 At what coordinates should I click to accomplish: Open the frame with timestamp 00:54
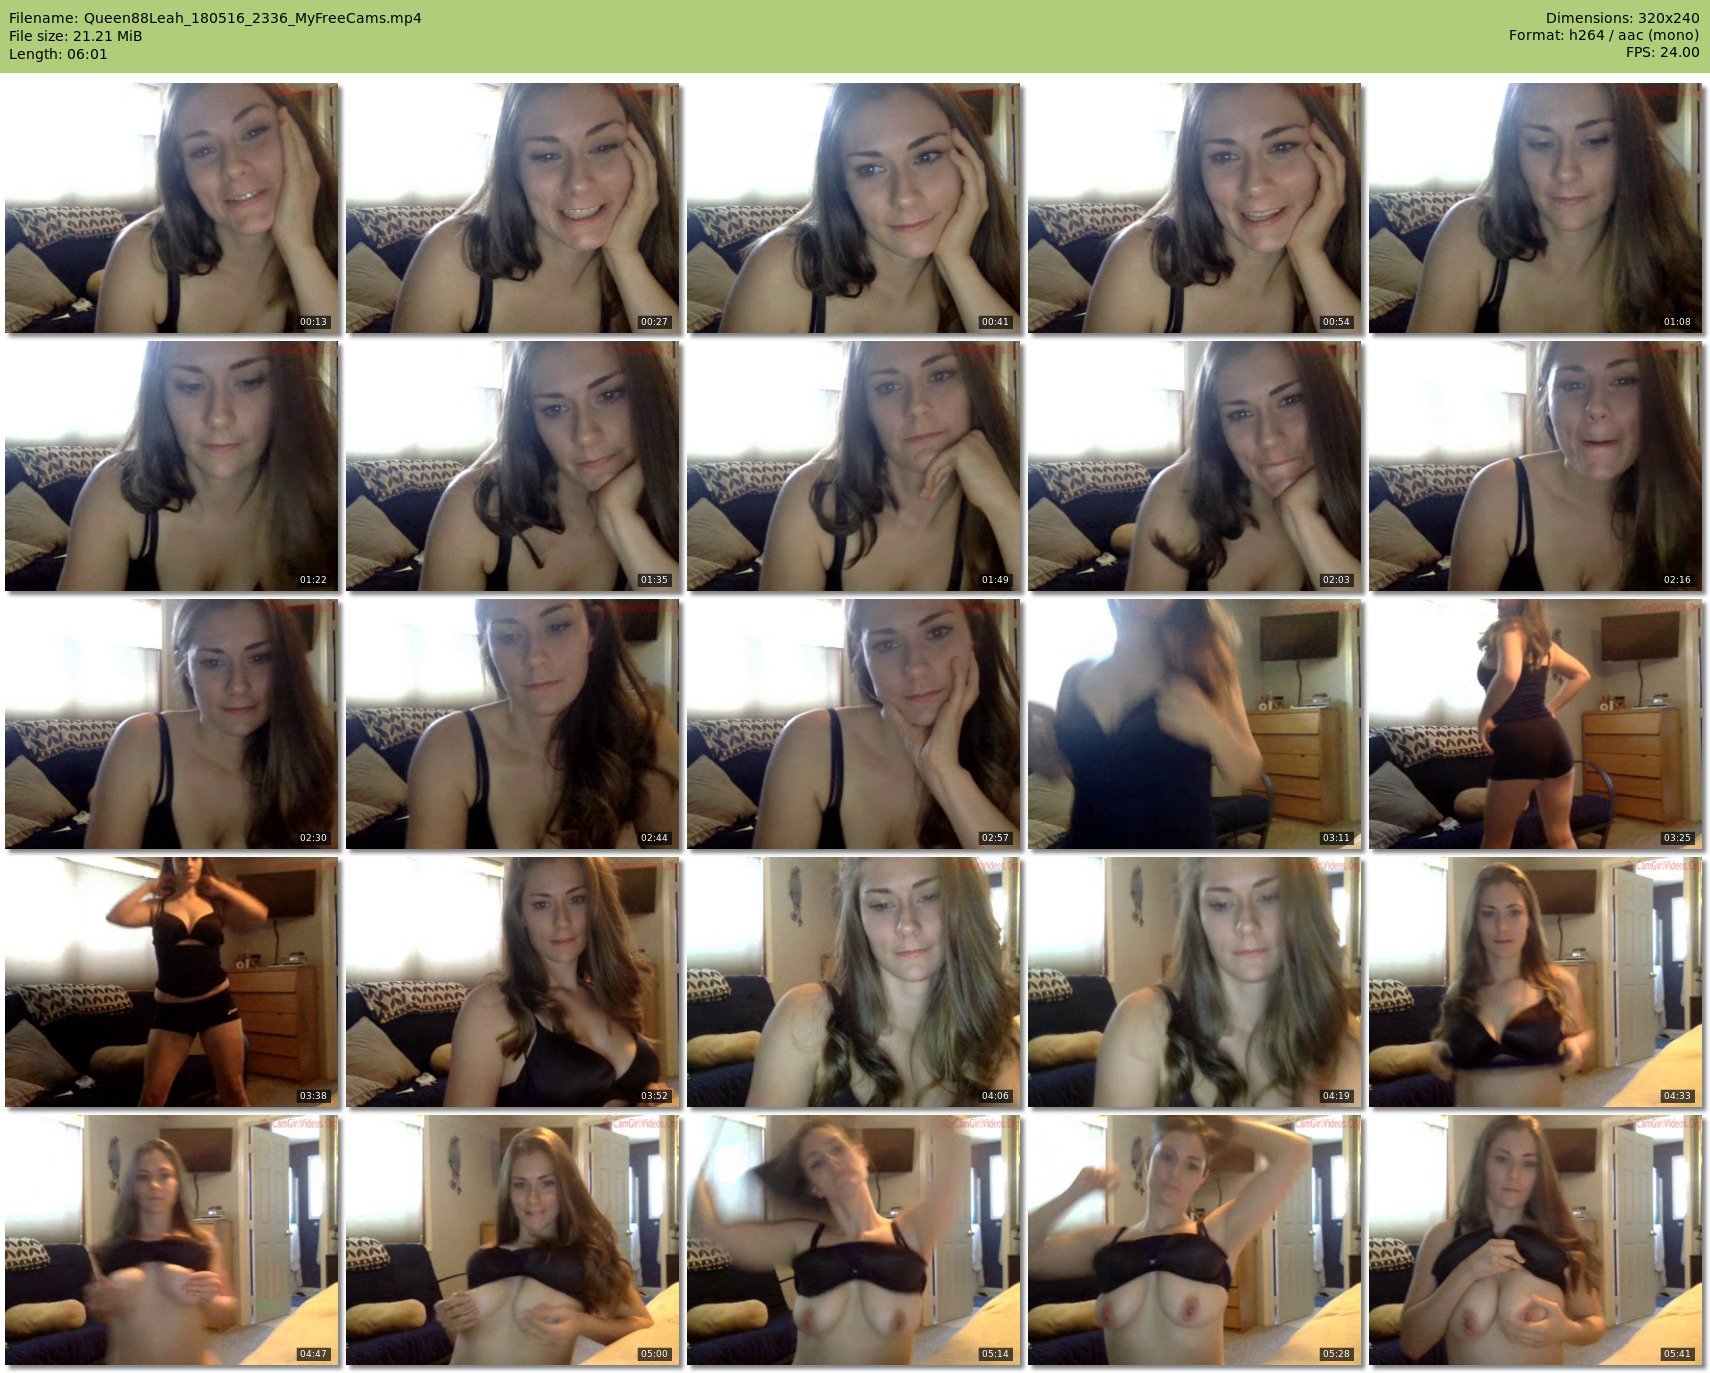tap(1194, 208)
